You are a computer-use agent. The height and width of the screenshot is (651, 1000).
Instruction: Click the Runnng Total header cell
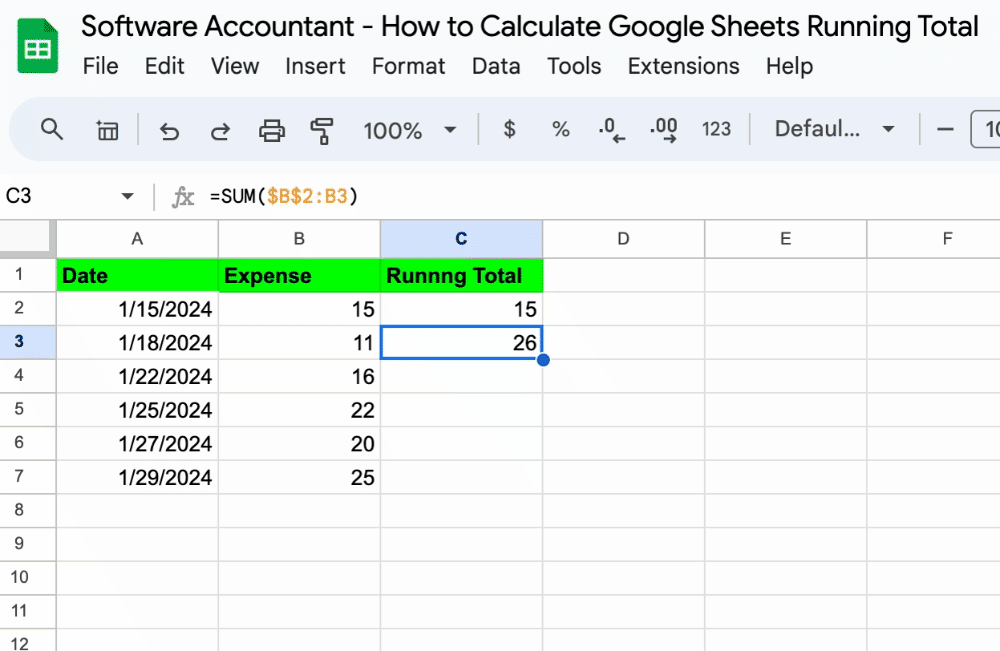461,275
